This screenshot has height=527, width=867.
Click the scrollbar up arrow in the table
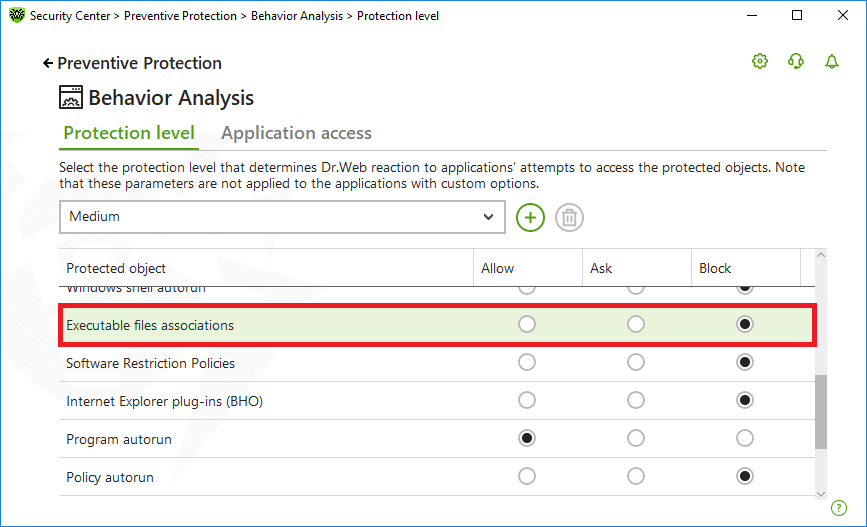click(x=821, y=255)
